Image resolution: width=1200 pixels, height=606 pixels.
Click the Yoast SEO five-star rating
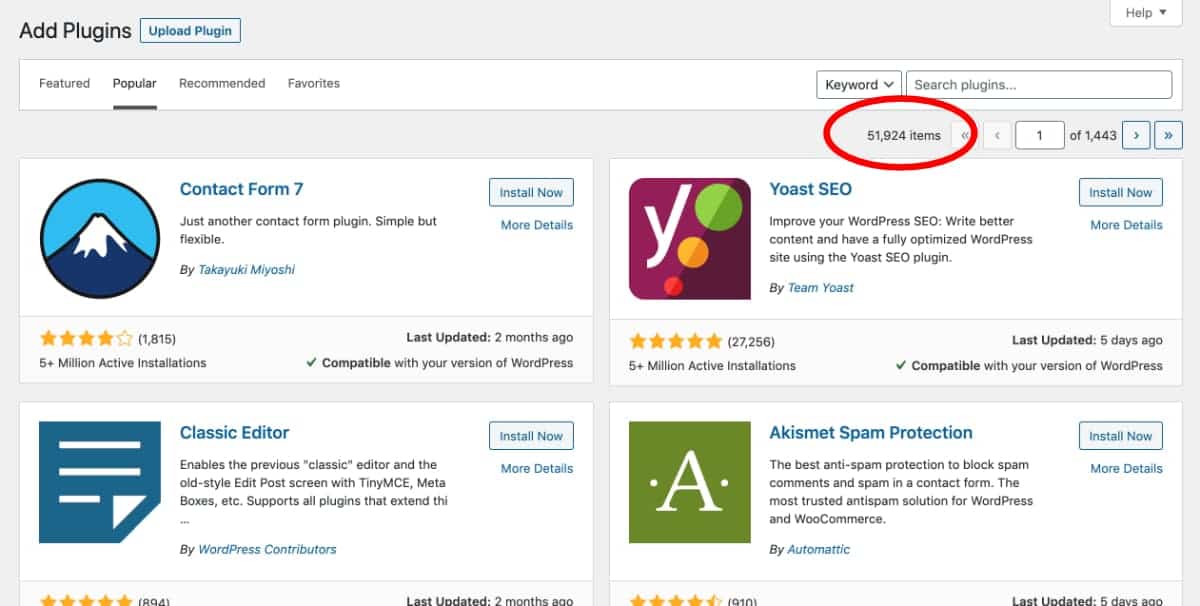[676, 342]
